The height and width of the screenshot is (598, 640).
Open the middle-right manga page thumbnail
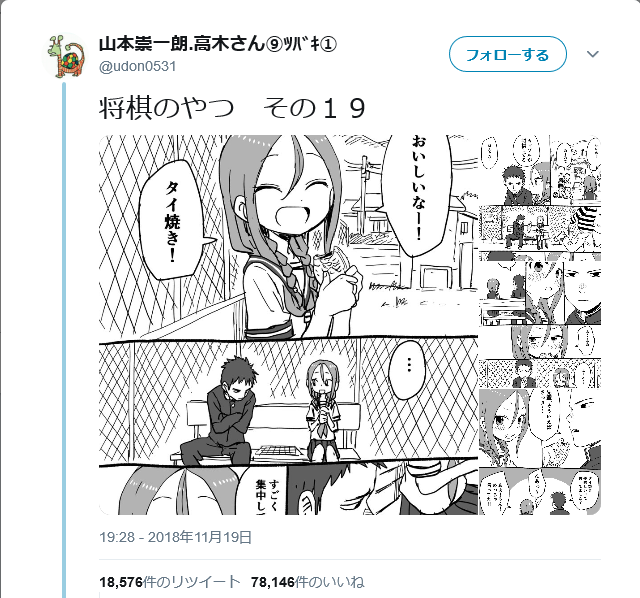click(540, 325)
